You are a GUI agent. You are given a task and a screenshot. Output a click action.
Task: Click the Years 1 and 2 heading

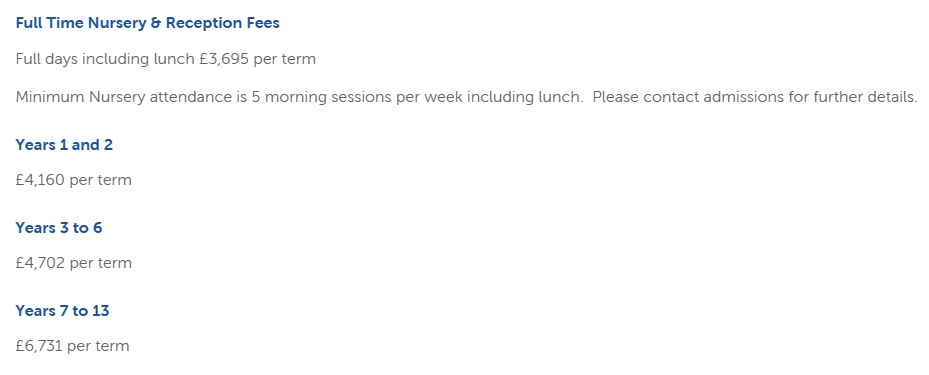click(64, 145)
